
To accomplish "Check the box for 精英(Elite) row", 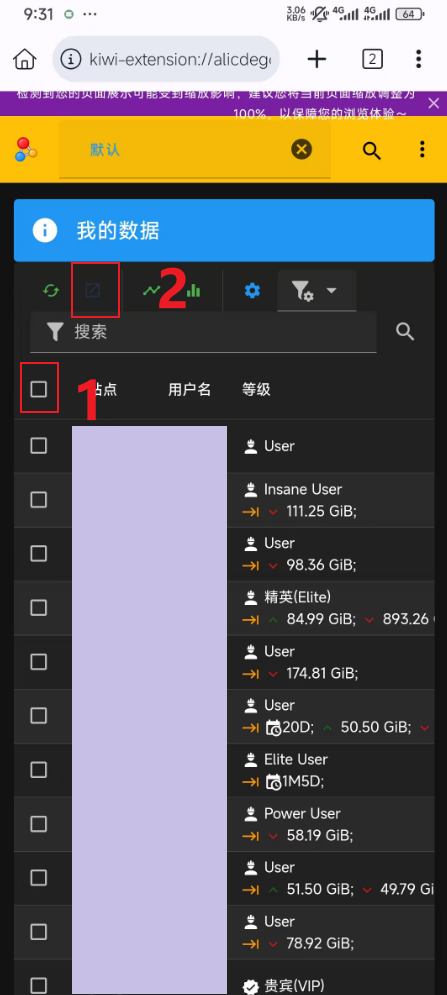I will (x=39, y=607).
